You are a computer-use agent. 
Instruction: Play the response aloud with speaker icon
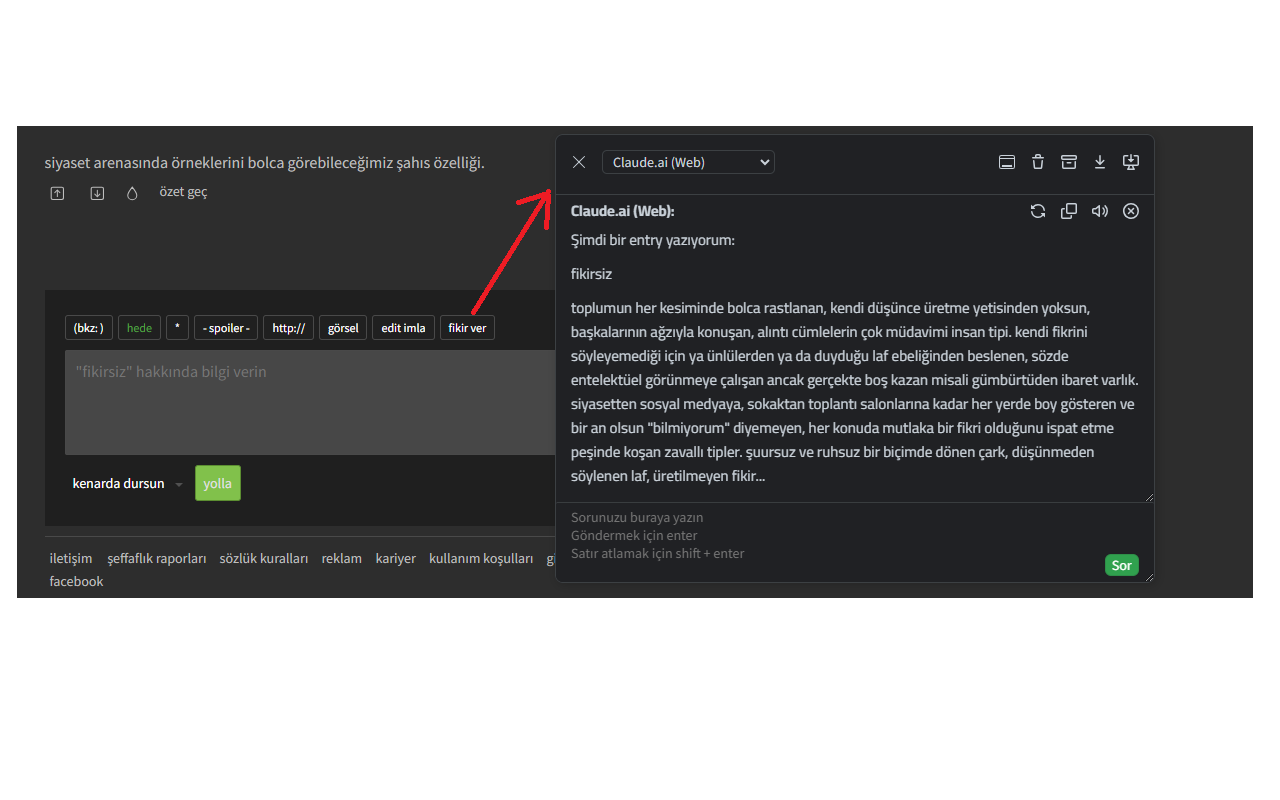(1100, 211)
